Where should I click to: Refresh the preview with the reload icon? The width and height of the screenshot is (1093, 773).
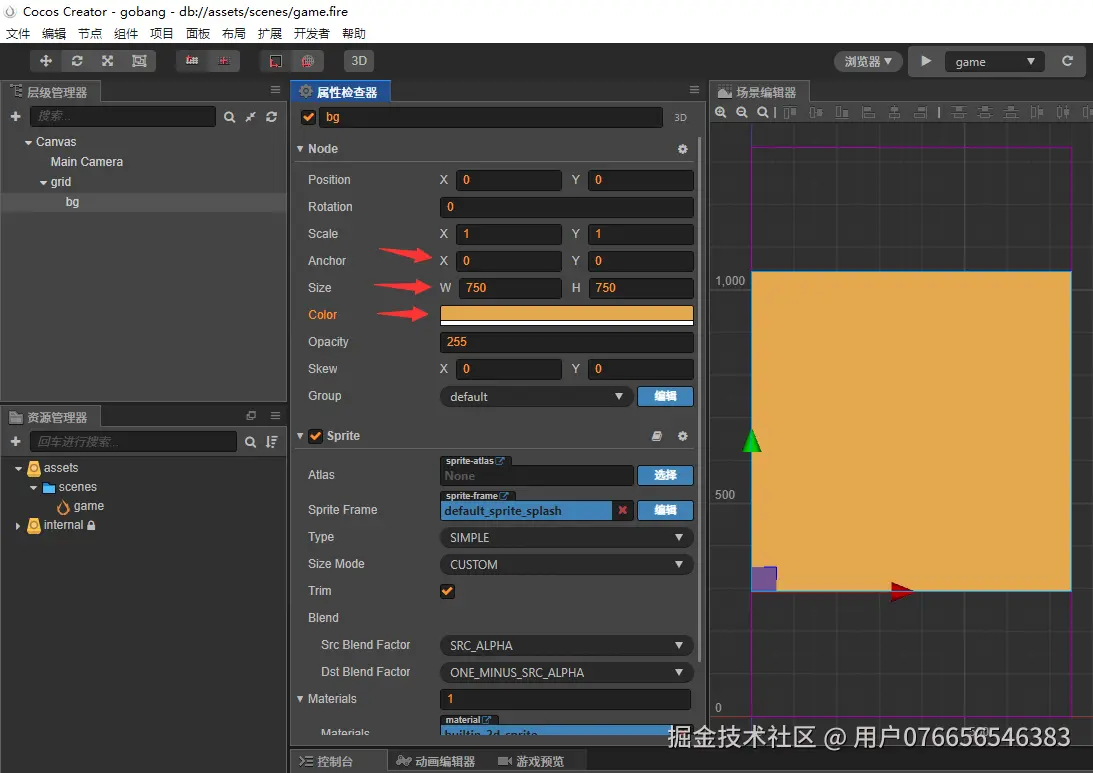[1067, 61]
